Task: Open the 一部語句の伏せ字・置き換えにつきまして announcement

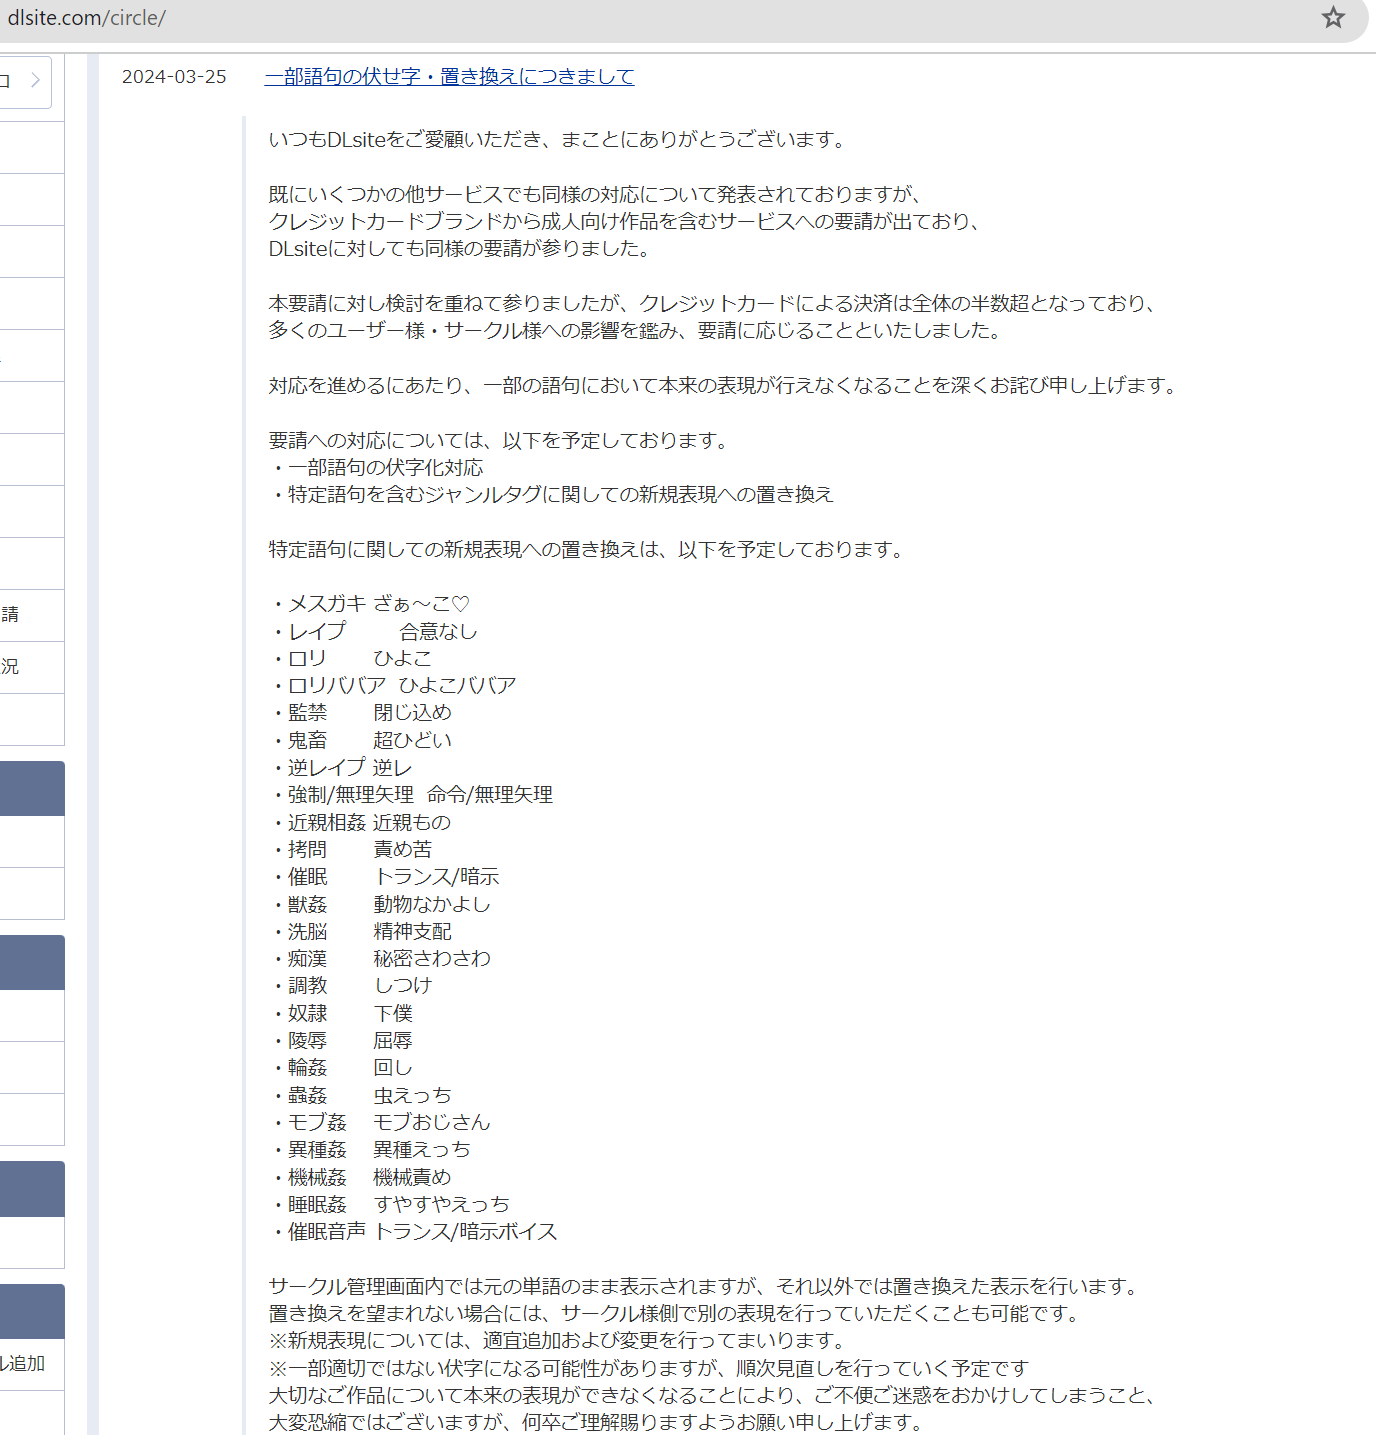Action: click(448, 76)
